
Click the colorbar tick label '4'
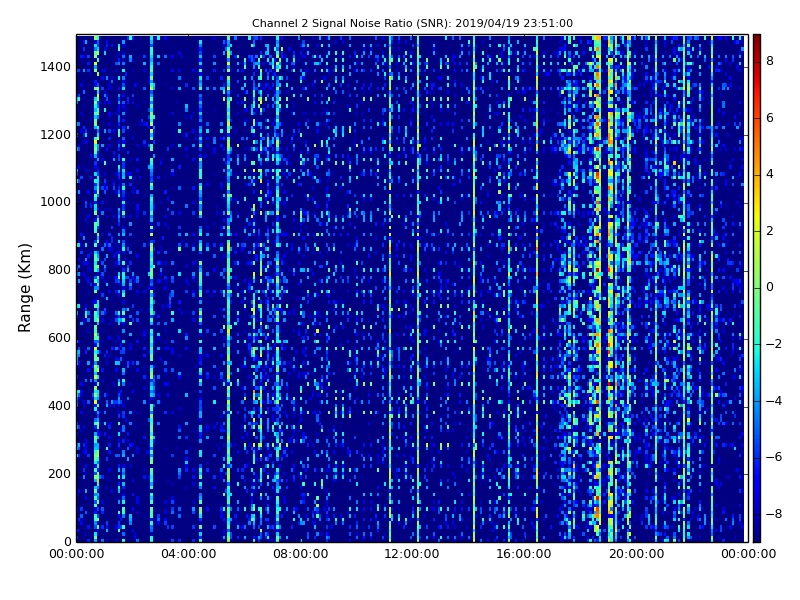pos(770,174)
